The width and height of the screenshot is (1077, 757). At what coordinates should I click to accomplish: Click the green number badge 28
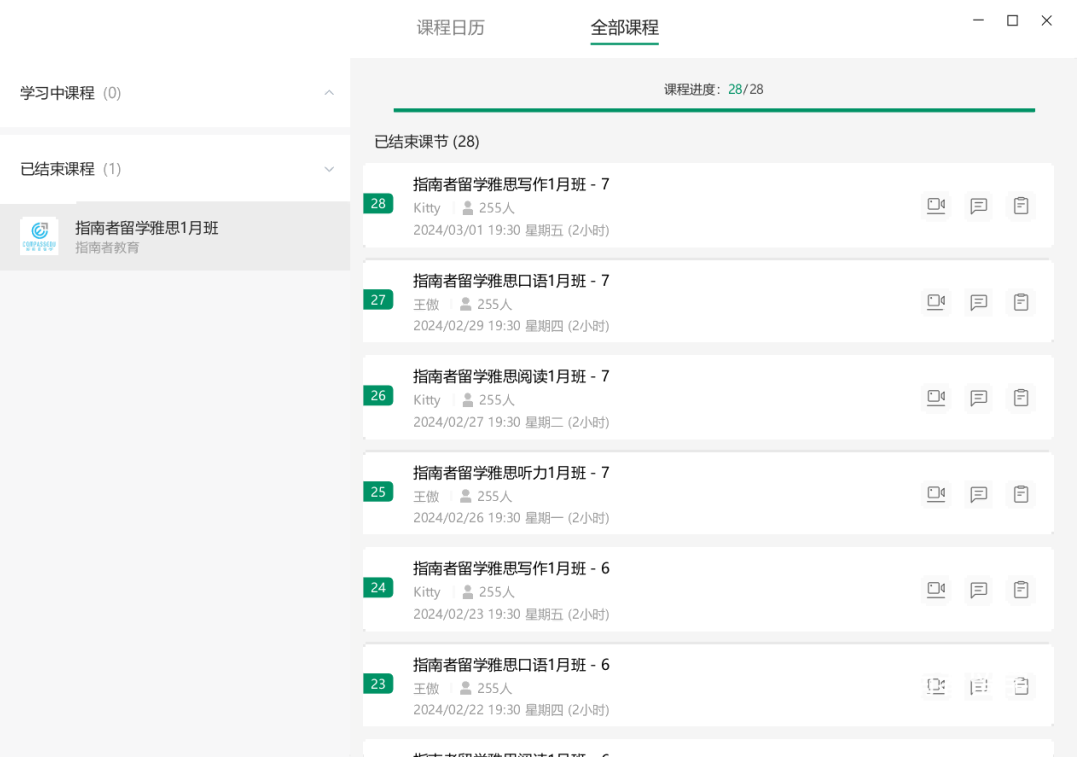(x=378, y=203)
